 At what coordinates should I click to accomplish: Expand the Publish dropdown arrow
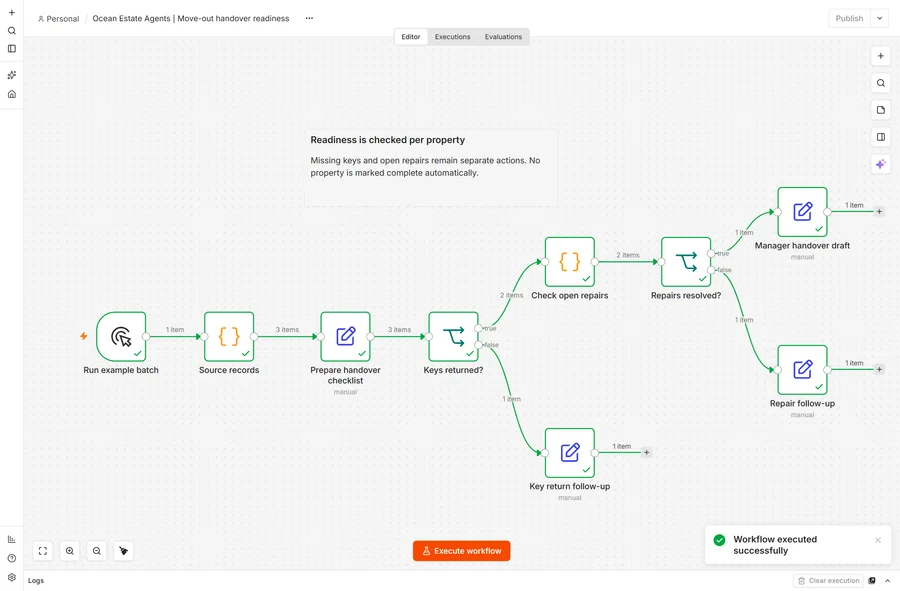[879, 18]
